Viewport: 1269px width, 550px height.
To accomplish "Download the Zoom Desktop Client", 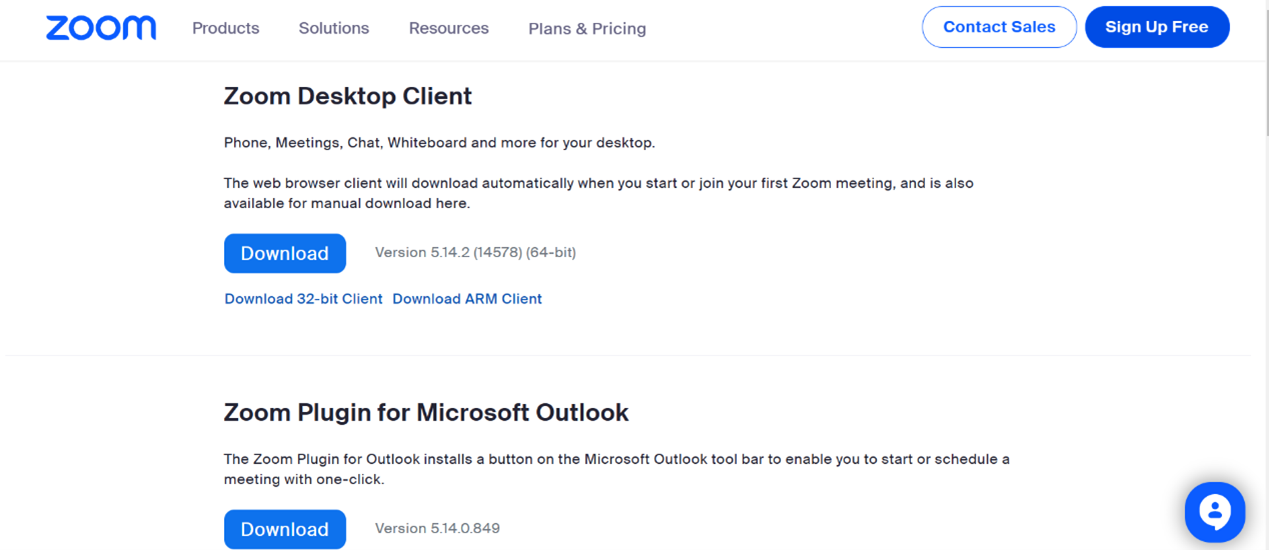I will (285, 253).
